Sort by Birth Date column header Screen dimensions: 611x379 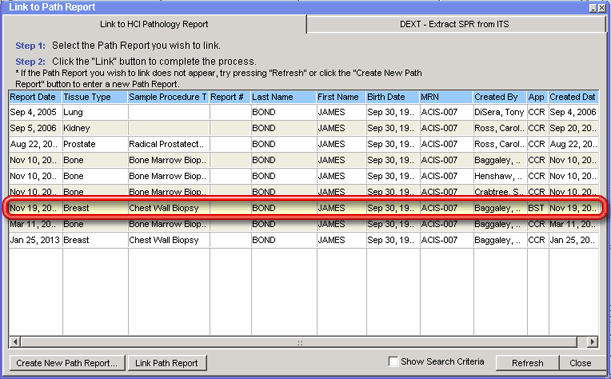pyautogui.click(x=393, y=97)
